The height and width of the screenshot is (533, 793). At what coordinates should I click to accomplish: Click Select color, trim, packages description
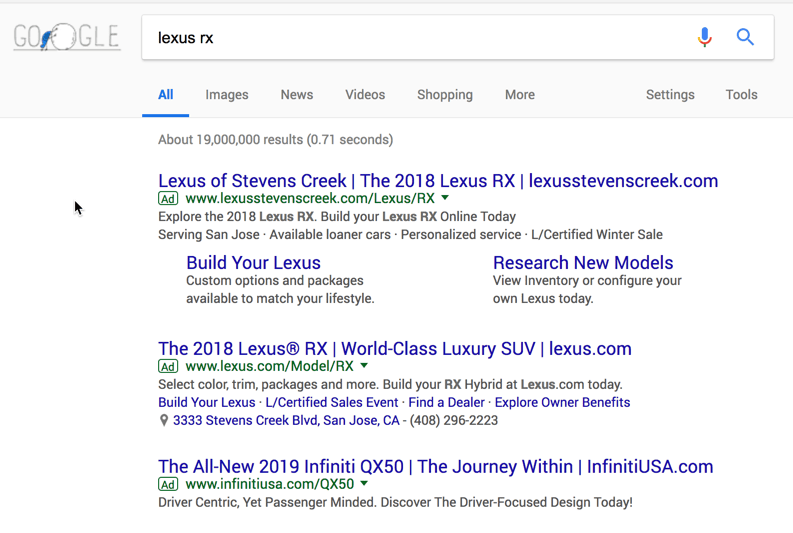click(x=390, y=384)
